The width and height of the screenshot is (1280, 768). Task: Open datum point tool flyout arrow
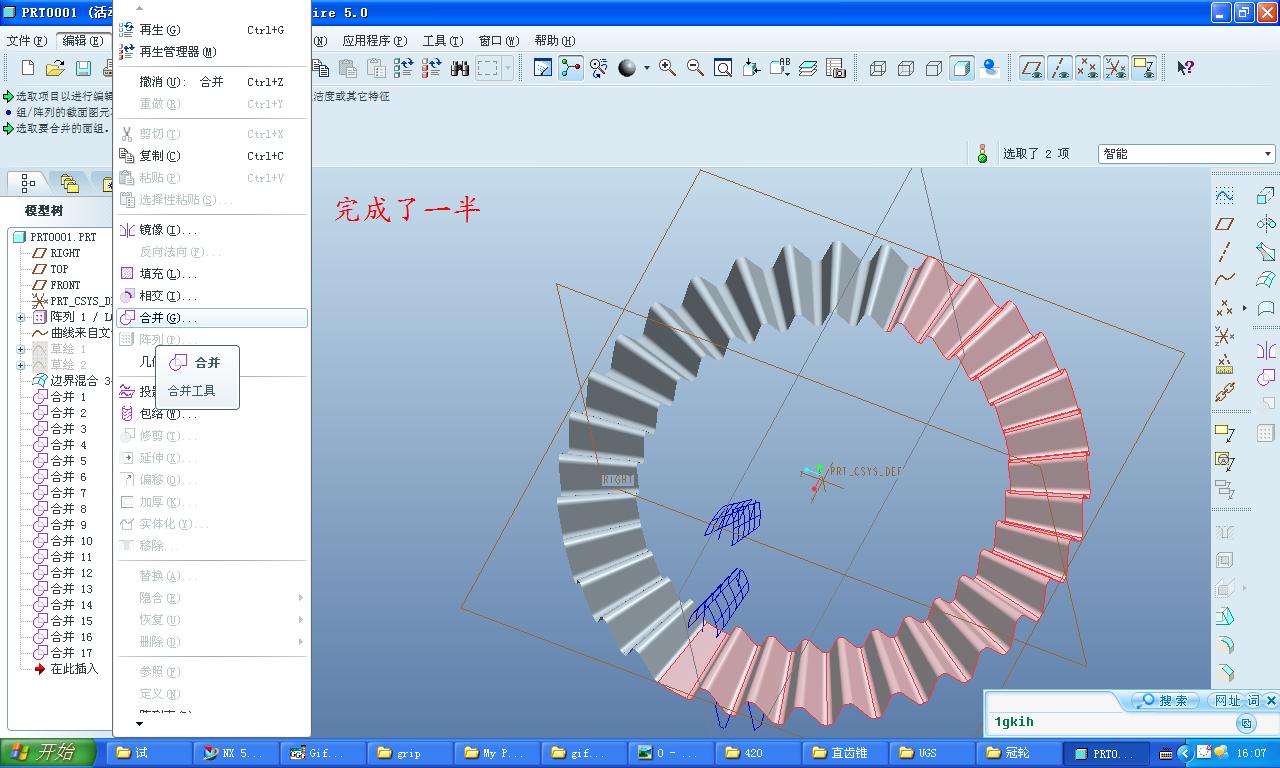click(1245, 308)
